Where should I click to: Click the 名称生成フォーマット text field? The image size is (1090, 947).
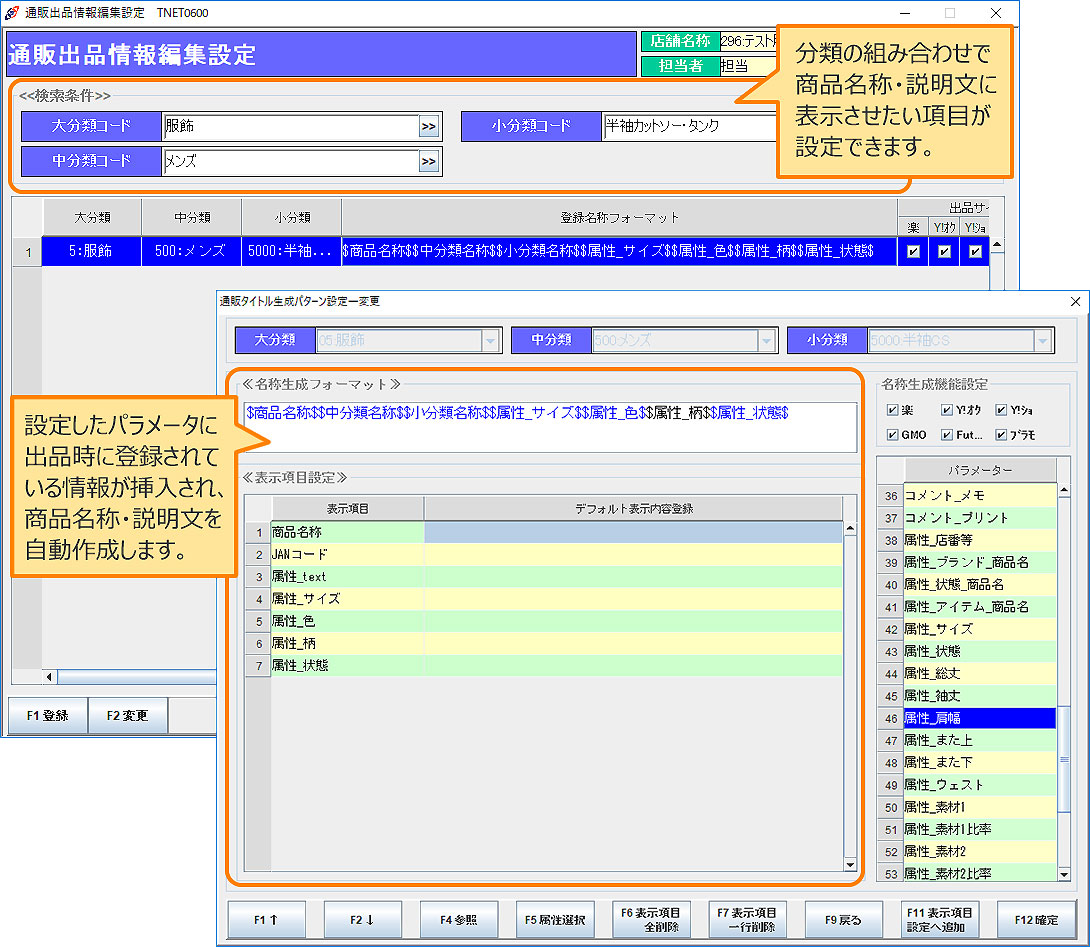click(x=550, y=427)
